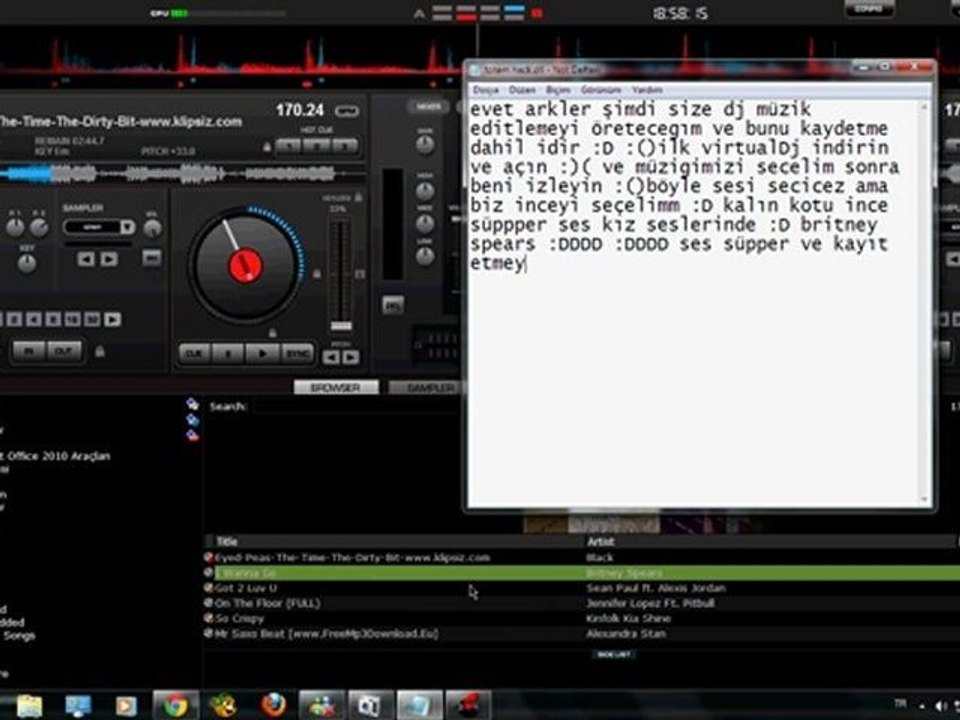Switch to VirtualDJ red taskbar icon
This screenshot has height=720, width=960.
click(468, 705)
